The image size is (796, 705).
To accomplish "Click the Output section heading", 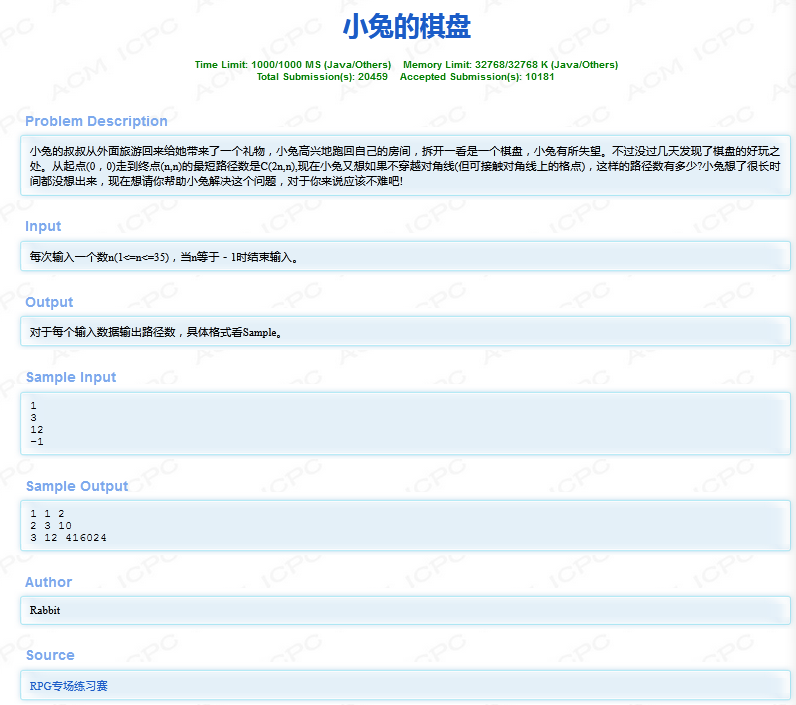I will point(49,302).
